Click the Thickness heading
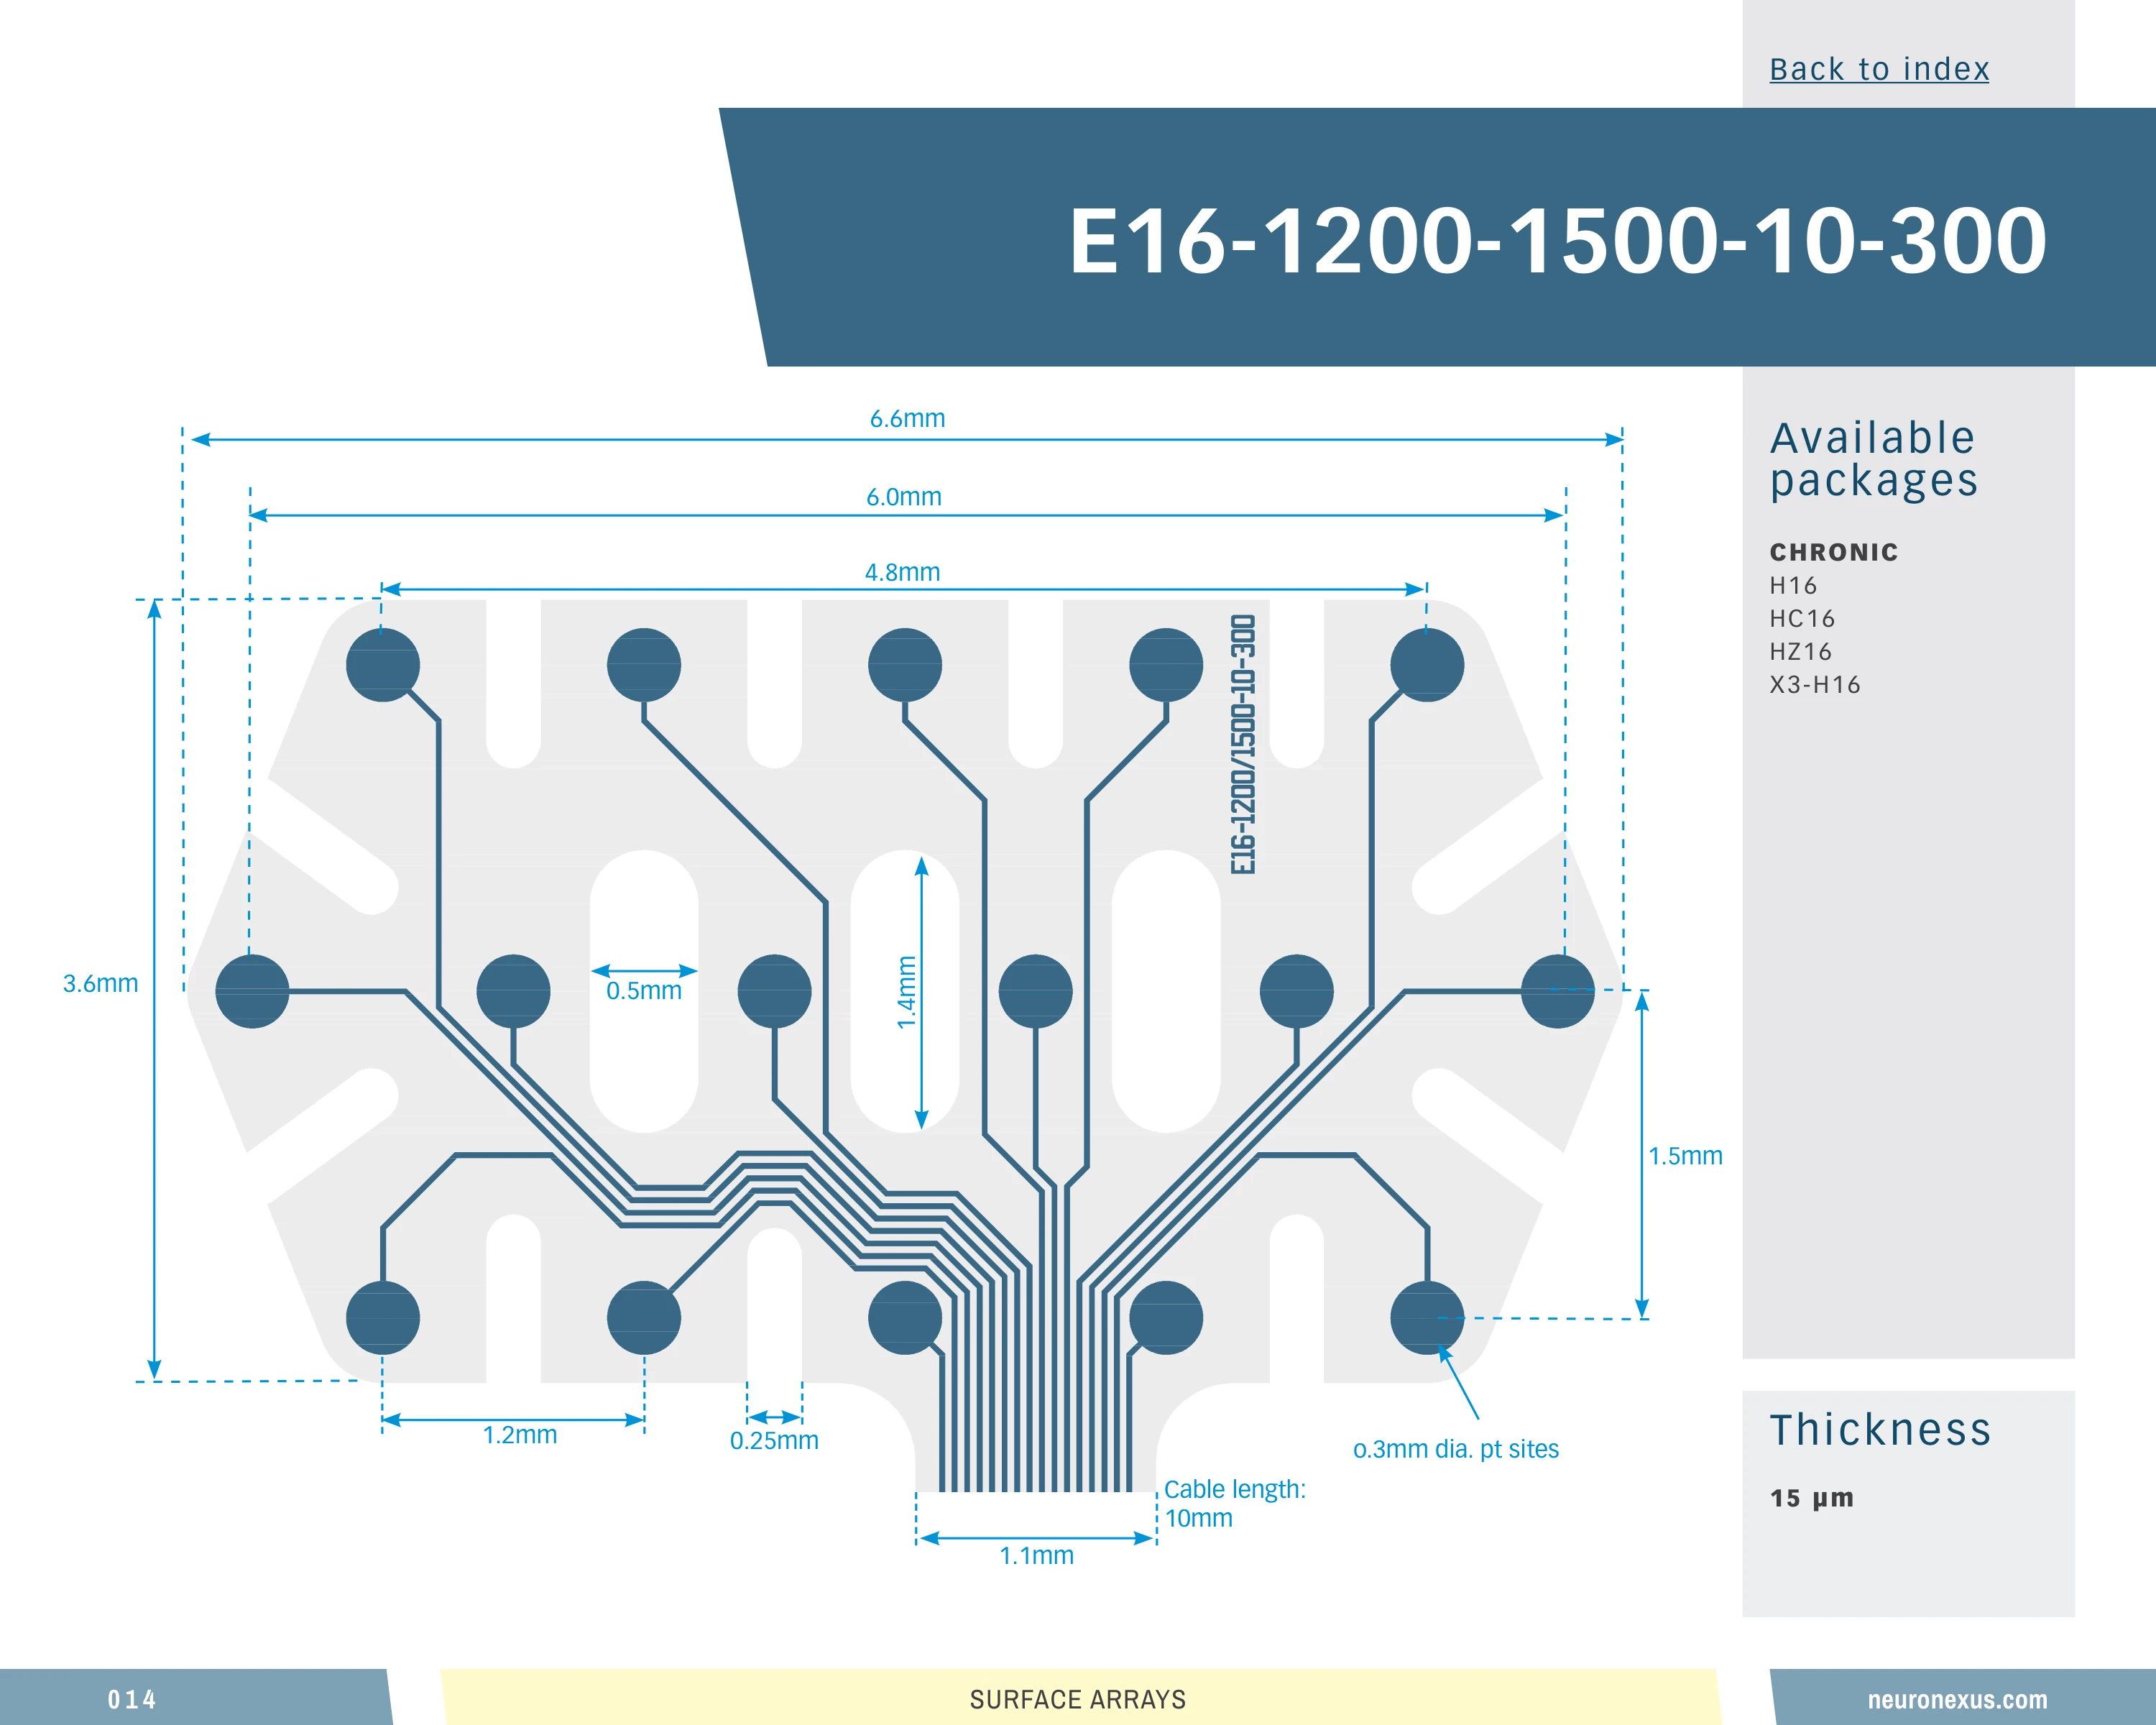The height and width of the screenshot is (1725, 2156). click(x=1881, y=1429)
